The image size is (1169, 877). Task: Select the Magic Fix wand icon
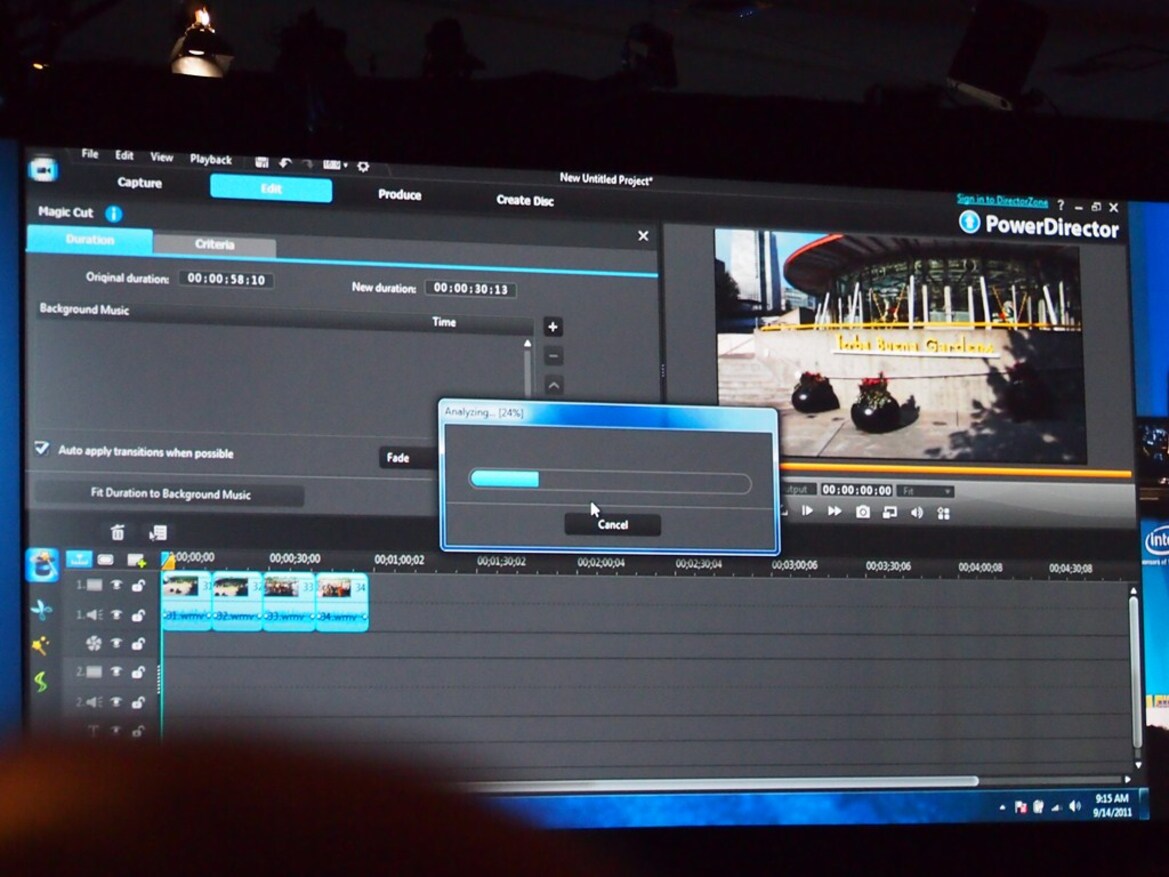click(40, 645)
